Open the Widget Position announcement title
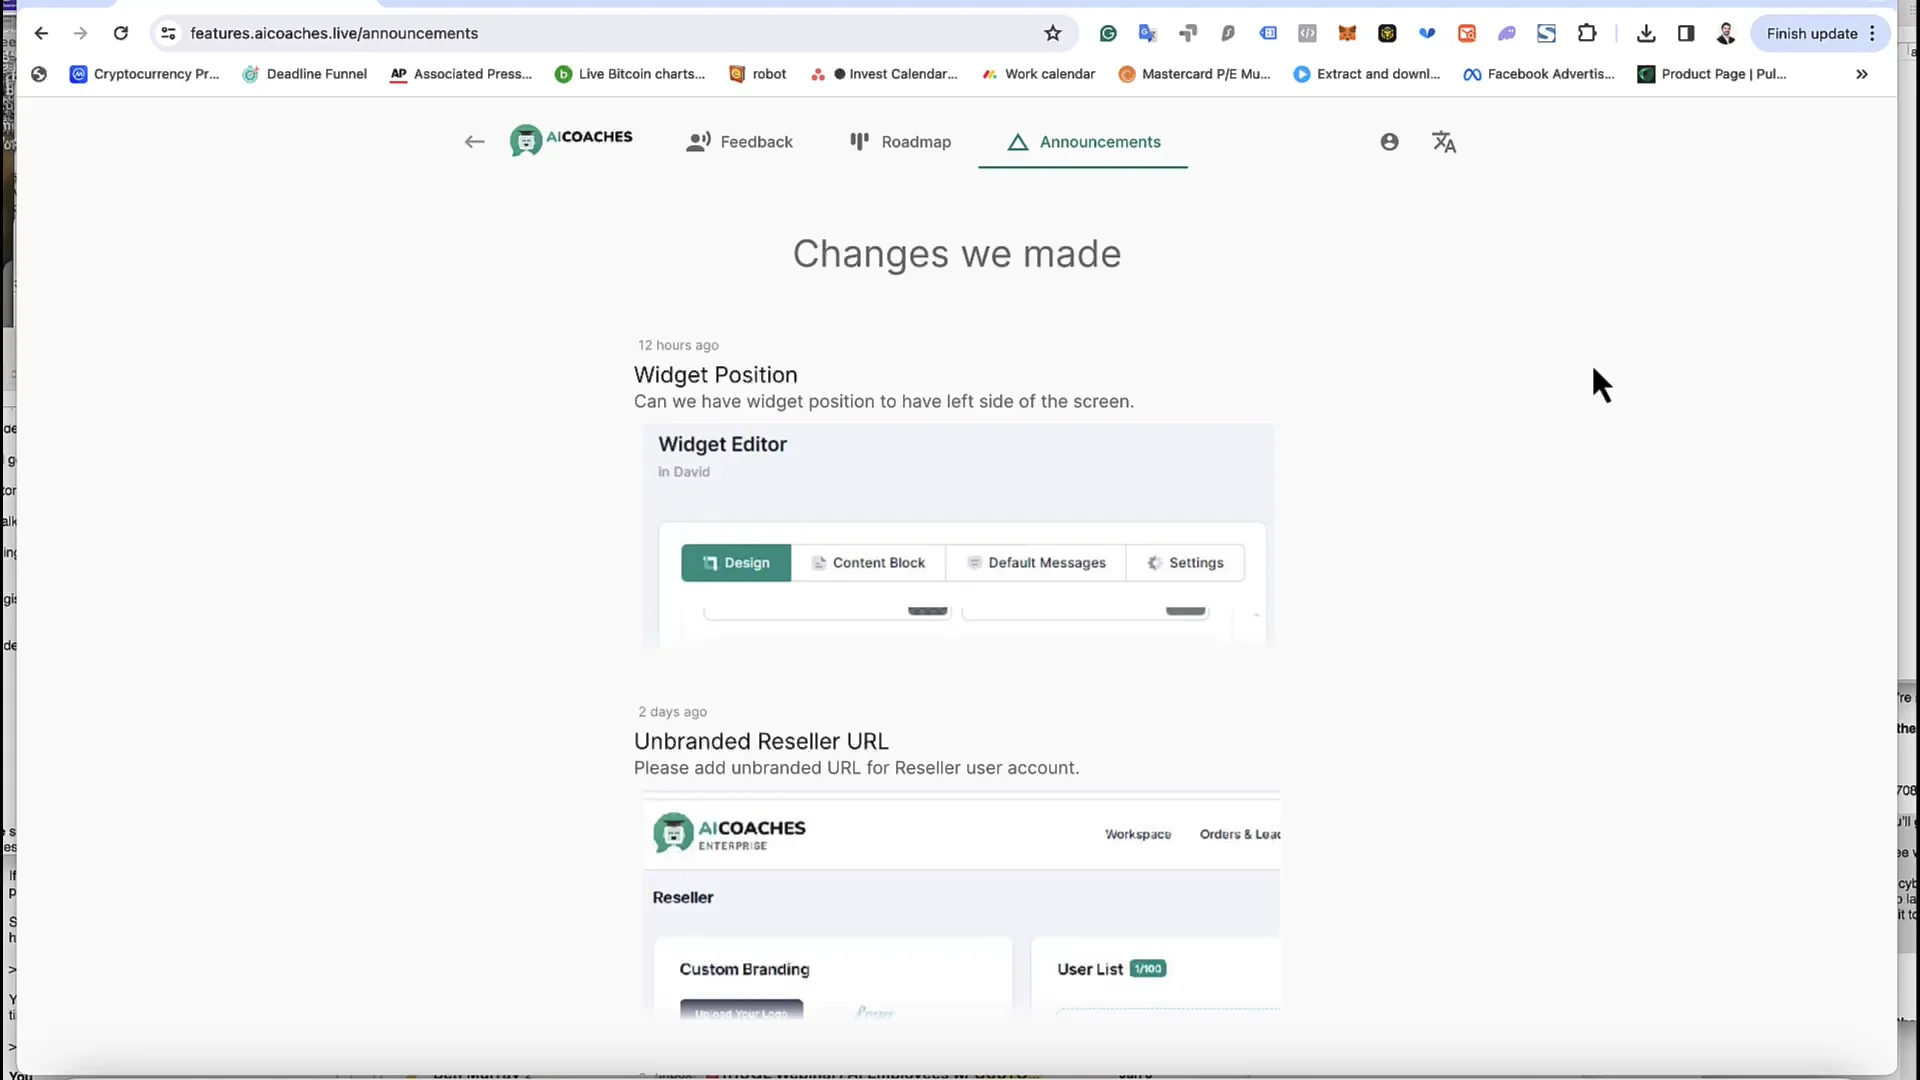This screenshot has height=1080, width=1920. click(716, 375)
